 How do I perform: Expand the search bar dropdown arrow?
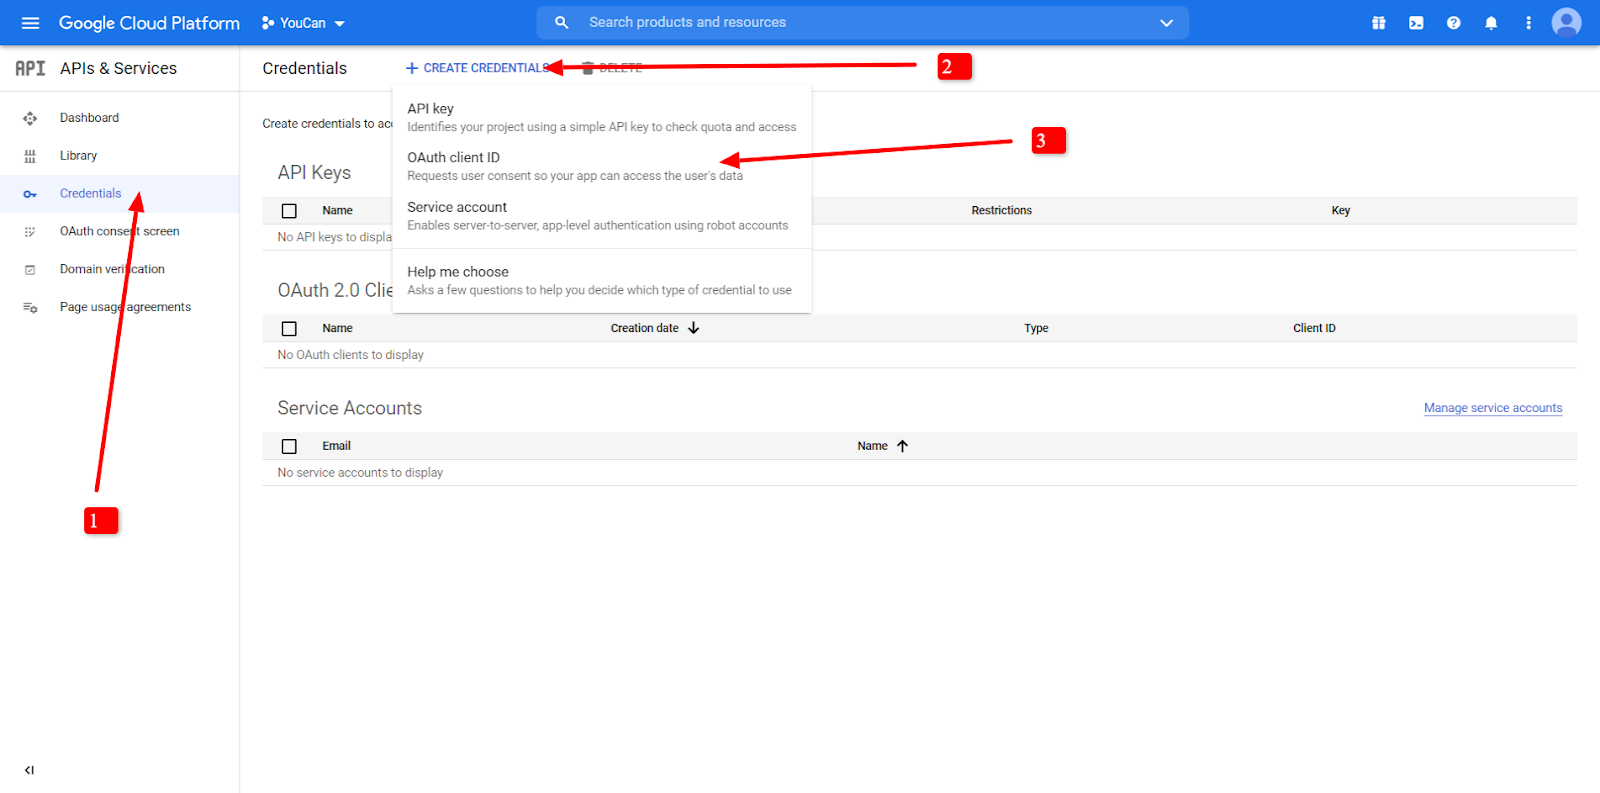(1166, 22)
